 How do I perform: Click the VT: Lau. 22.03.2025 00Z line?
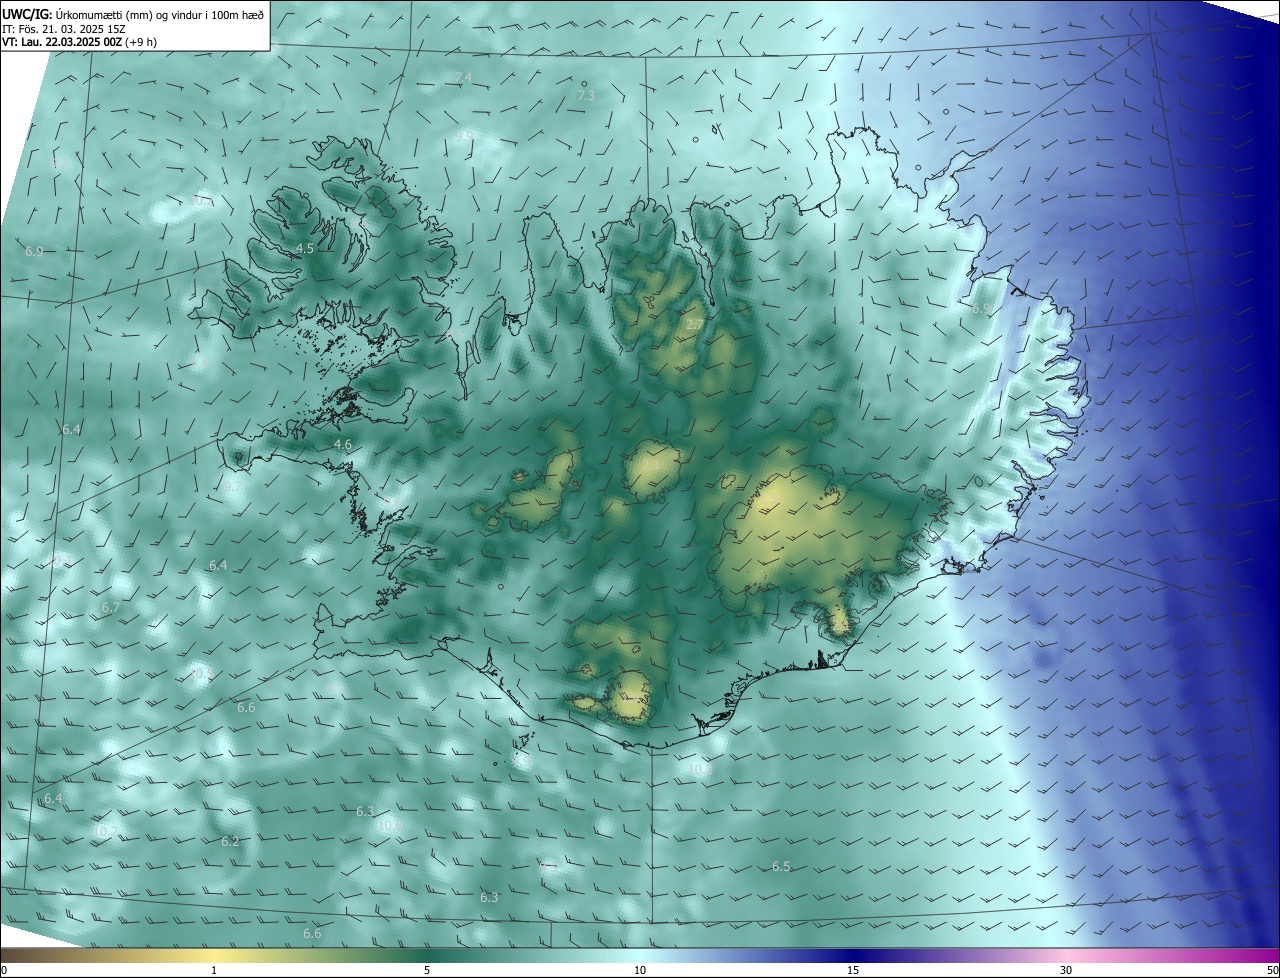pyautogui.click(x=79, y=41)
